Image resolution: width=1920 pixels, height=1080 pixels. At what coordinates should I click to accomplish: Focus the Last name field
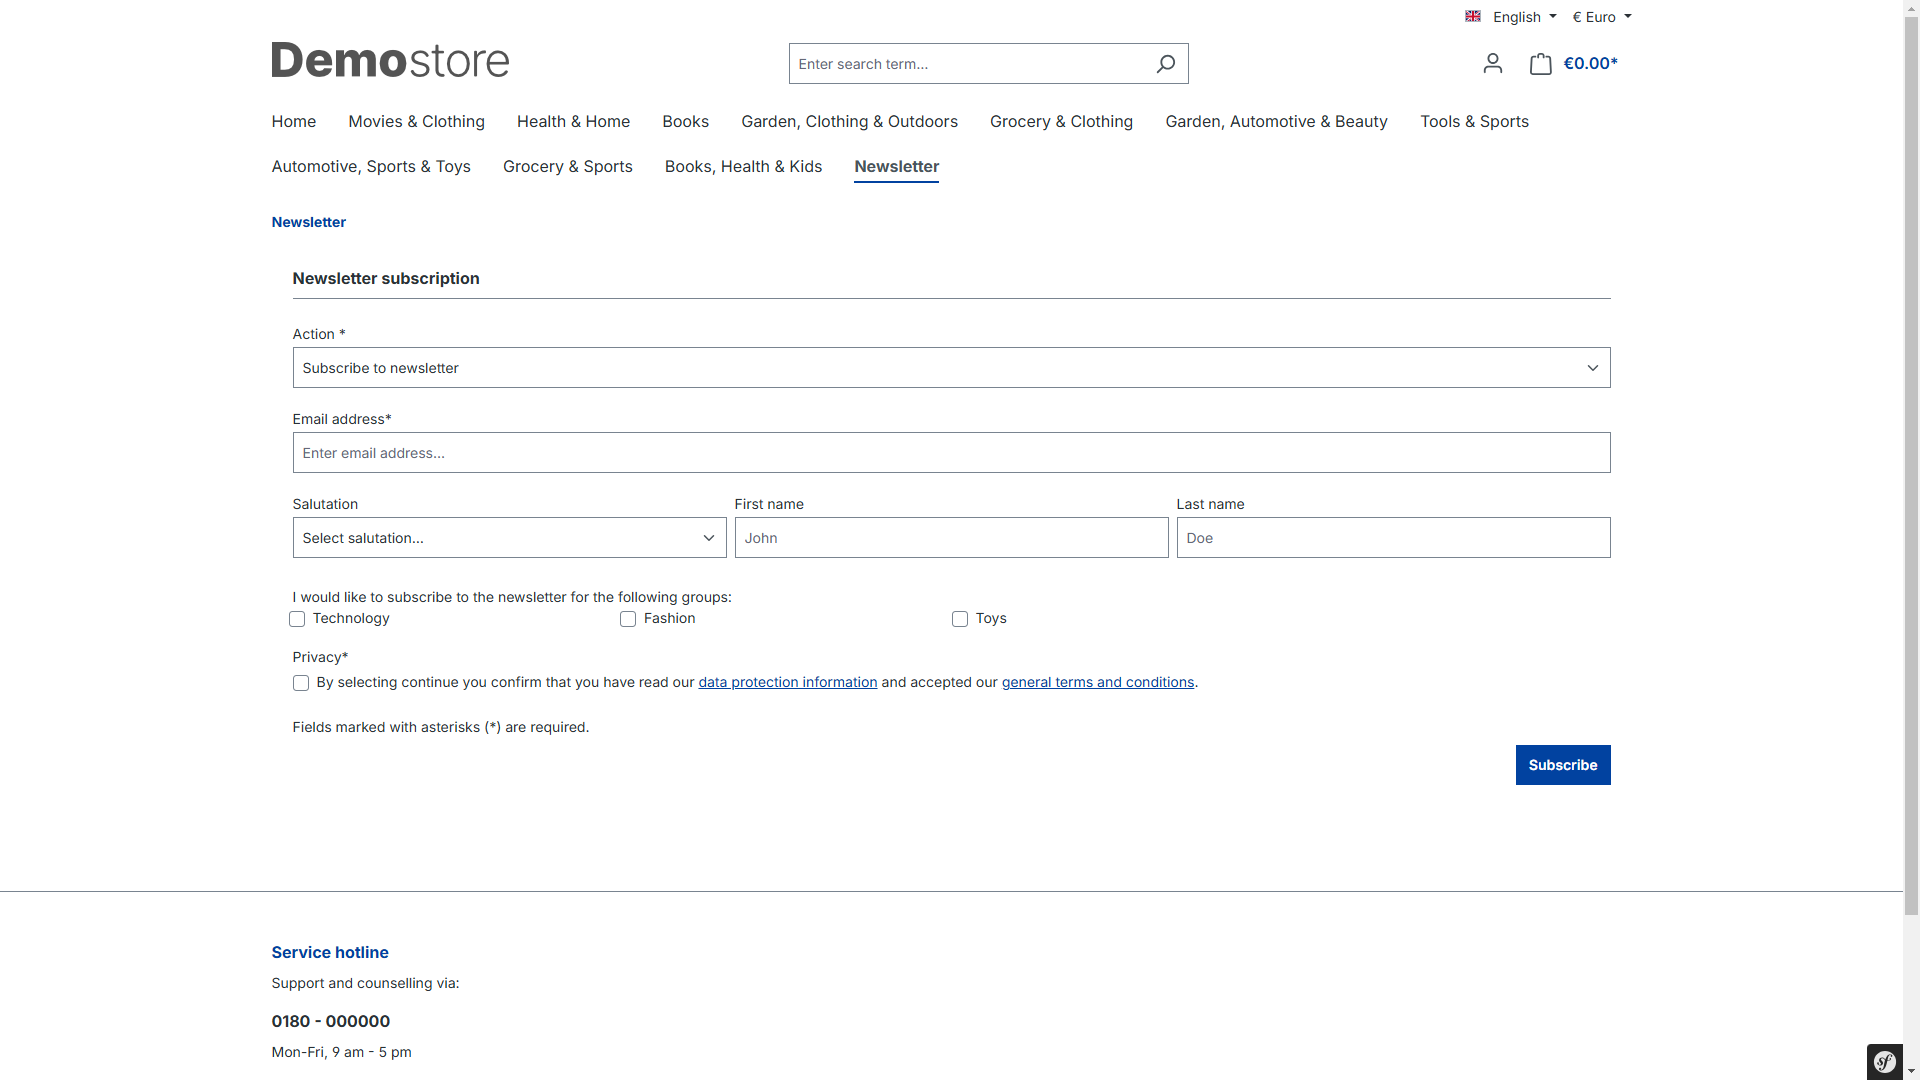click(x=1393, y=538)
